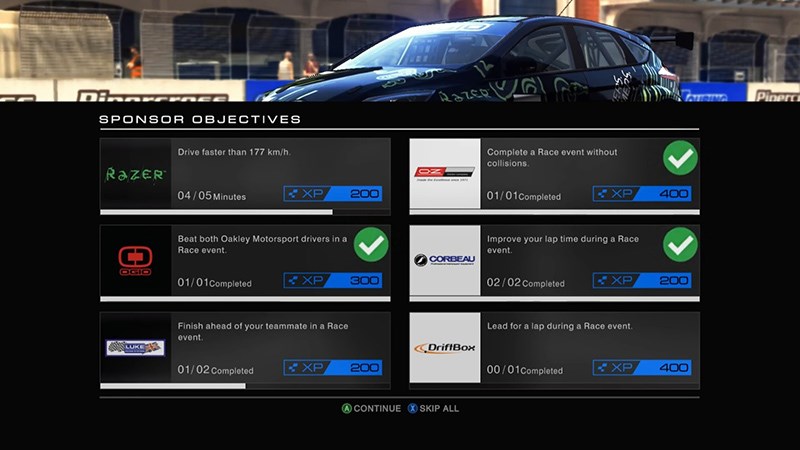
Task: Click the Ogio sponsor logo
Action: click(135, 261)
